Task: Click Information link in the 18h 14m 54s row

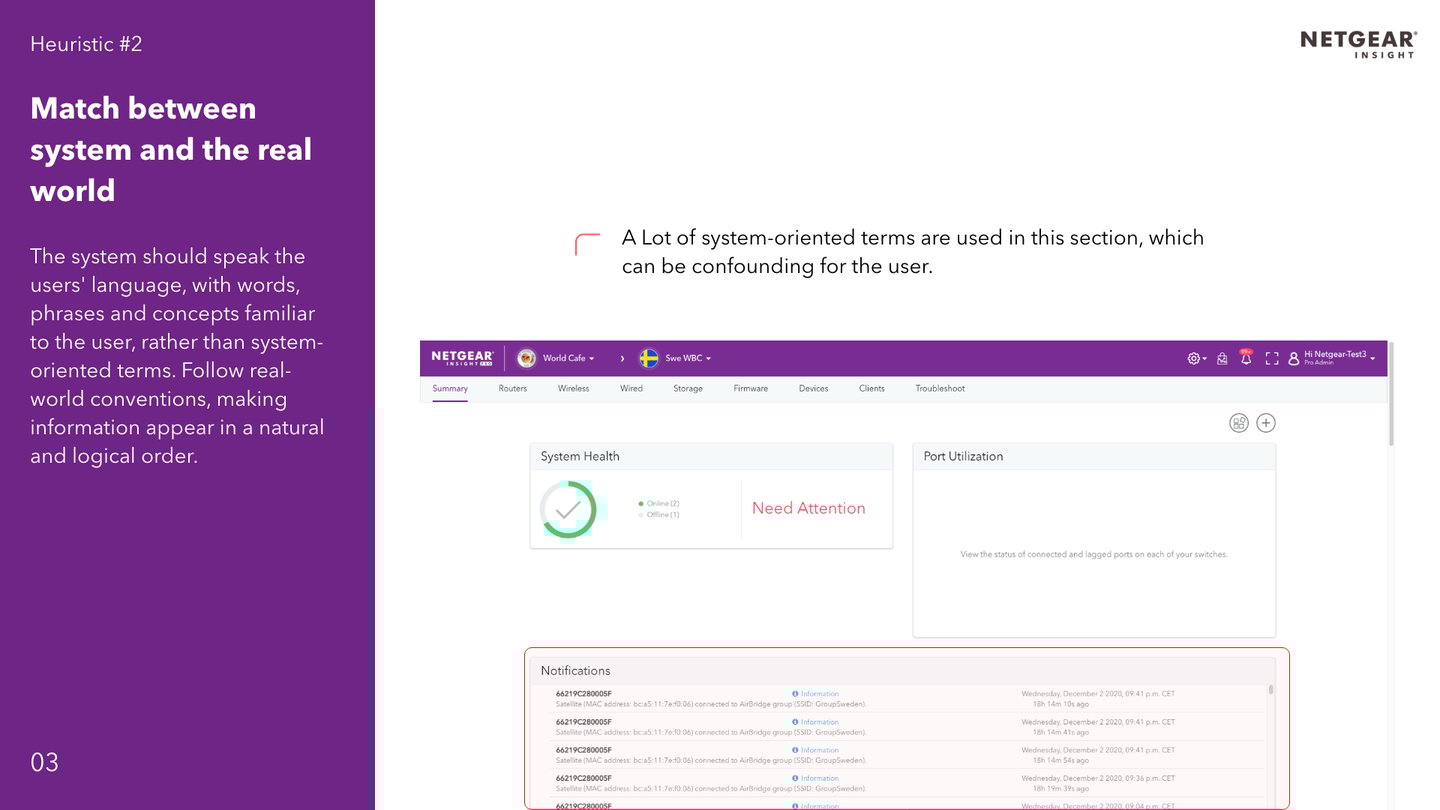Action: point(816,750)
